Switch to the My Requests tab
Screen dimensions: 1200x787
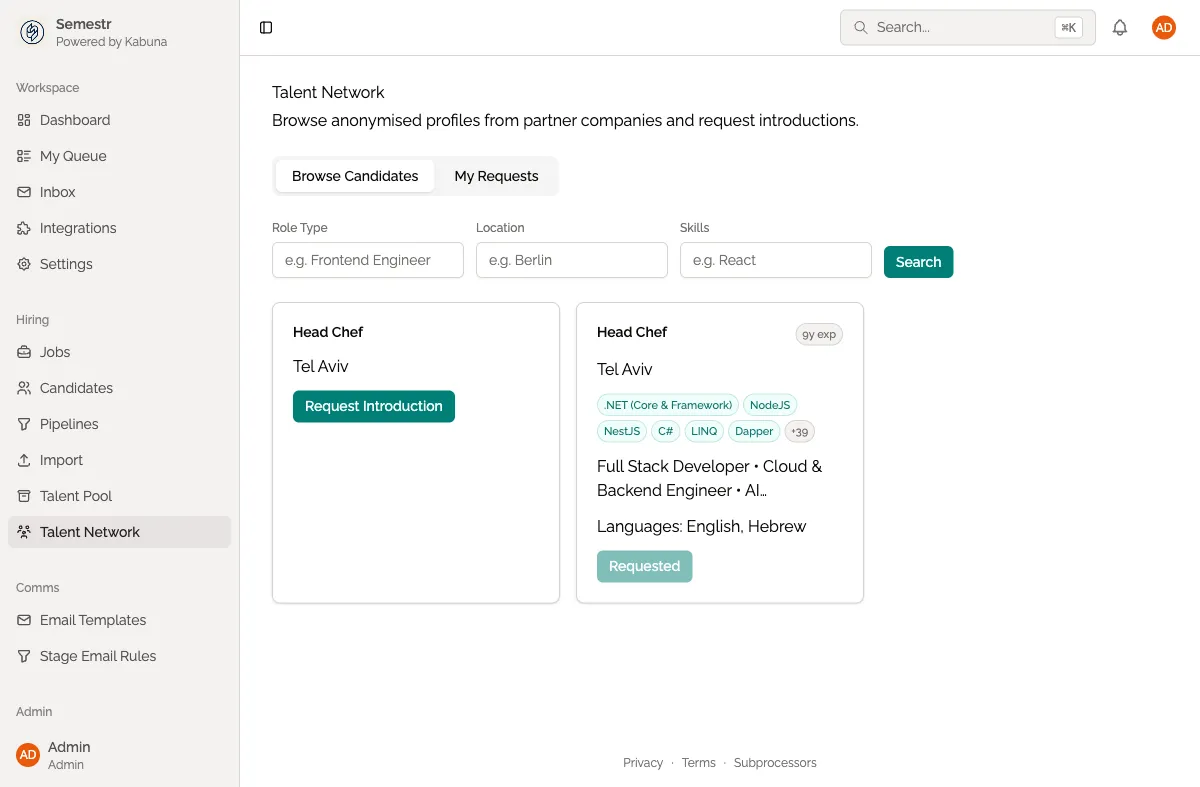coord(496,176)
